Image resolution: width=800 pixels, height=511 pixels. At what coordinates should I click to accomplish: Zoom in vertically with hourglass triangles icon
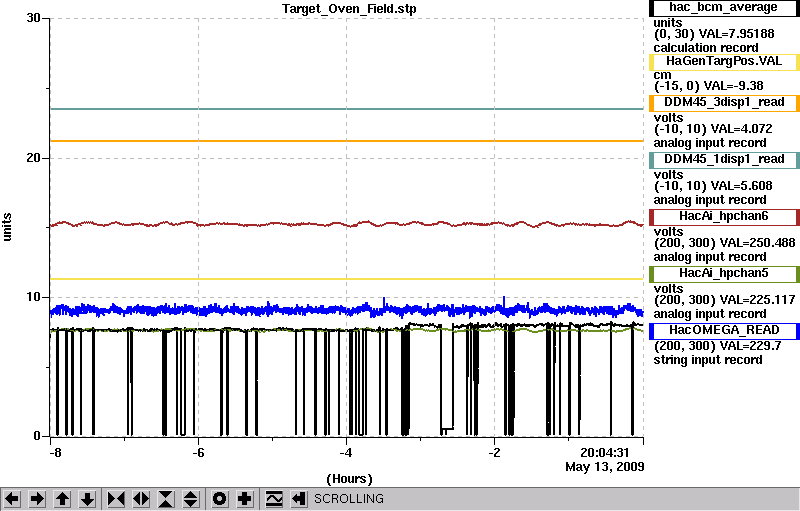(166, 499)
